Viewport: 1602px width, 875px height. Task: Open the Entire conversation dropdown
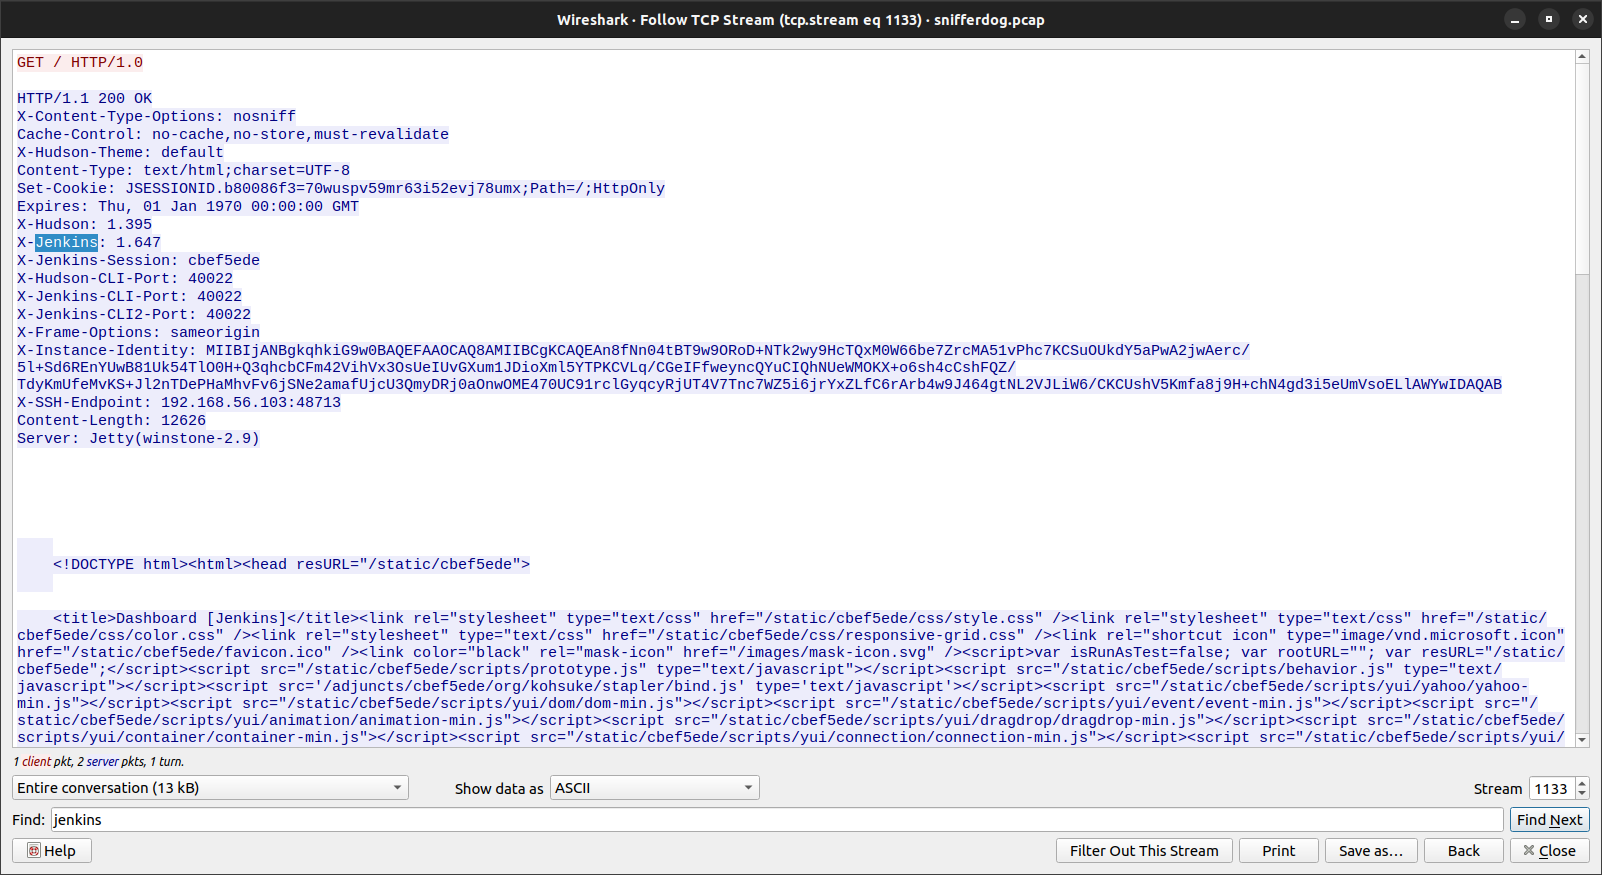210,788
